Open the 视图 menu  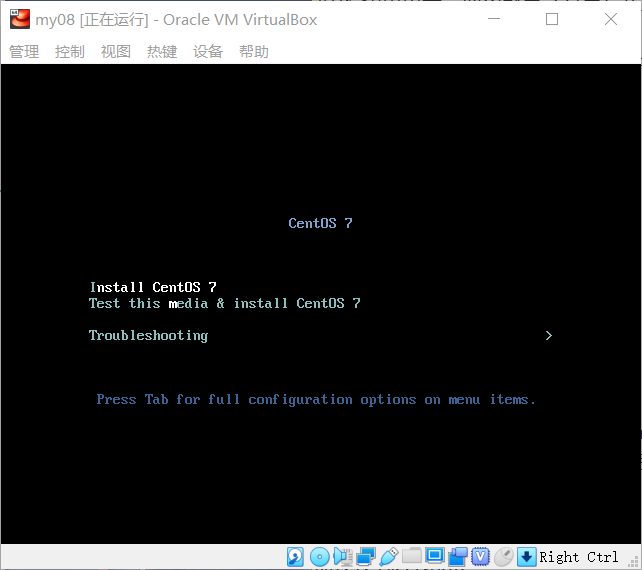[116, 52]
